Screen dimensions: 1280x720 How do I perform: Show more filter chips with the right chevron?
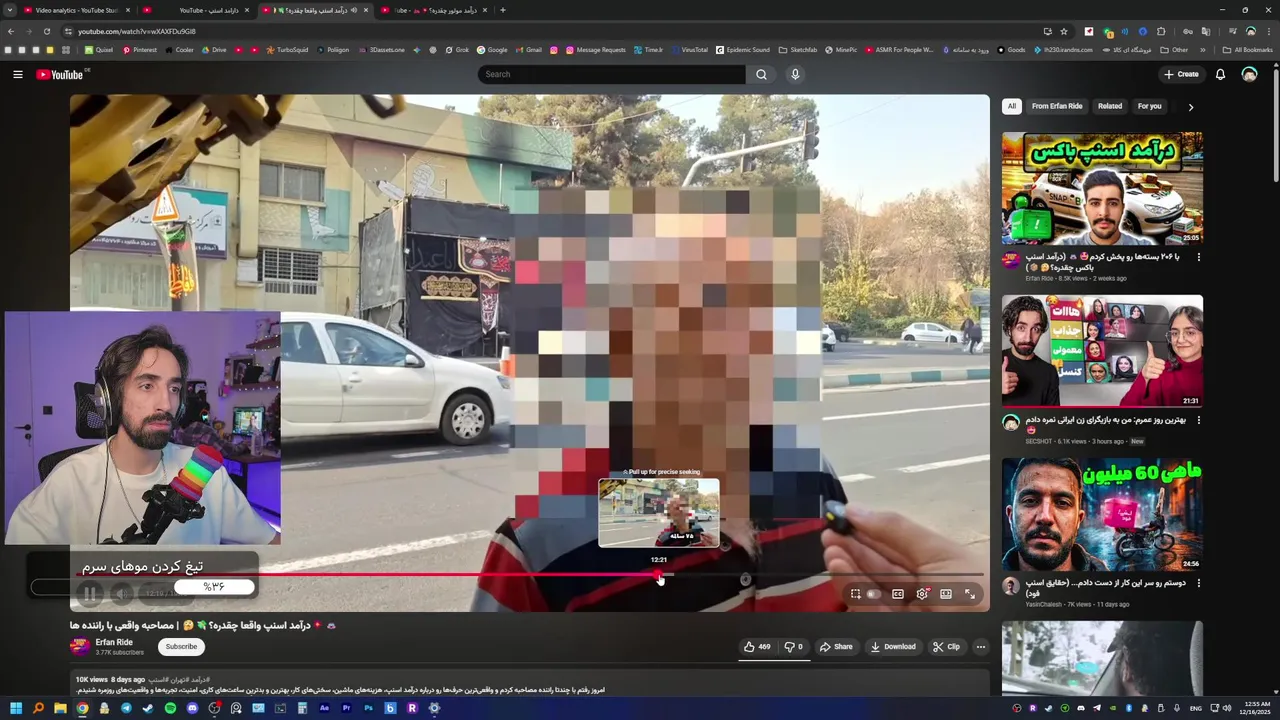click(1190, 107)
